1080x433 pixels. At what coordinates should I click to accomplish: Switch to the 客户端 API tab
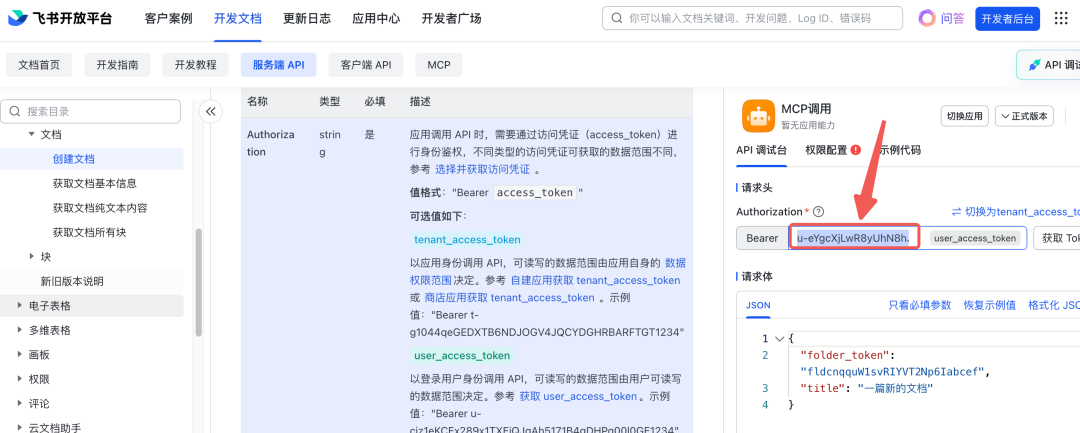tap(366, 65)
